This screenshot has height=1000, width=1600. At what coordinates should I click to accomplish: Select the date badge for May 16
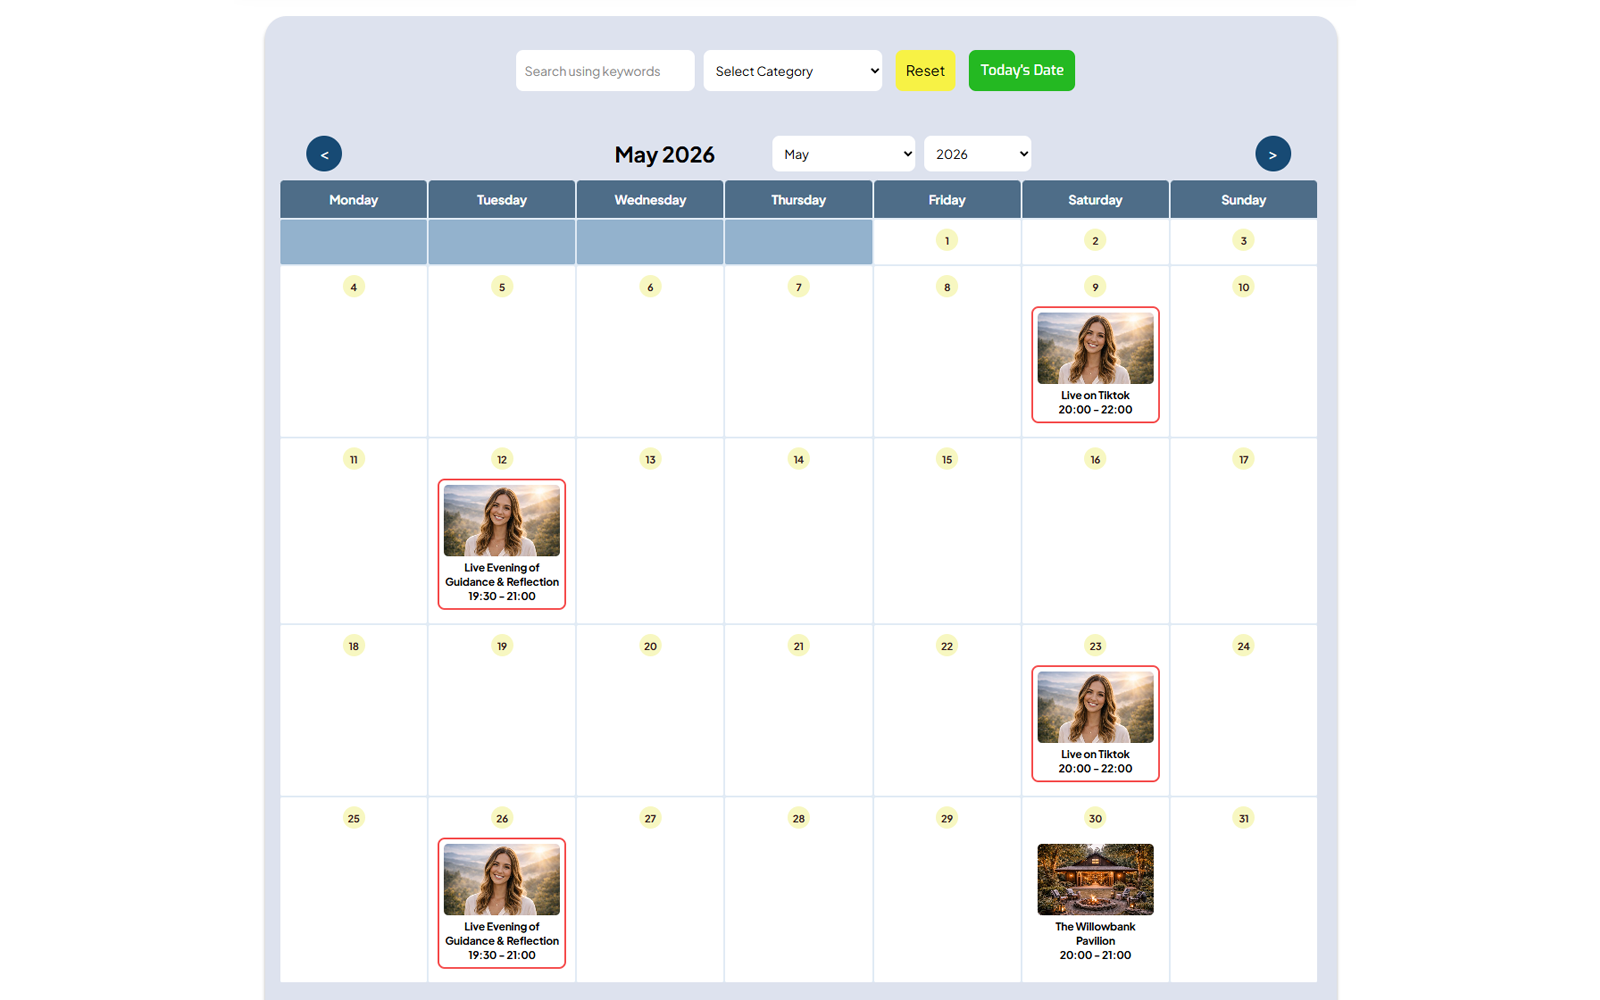1095,460
